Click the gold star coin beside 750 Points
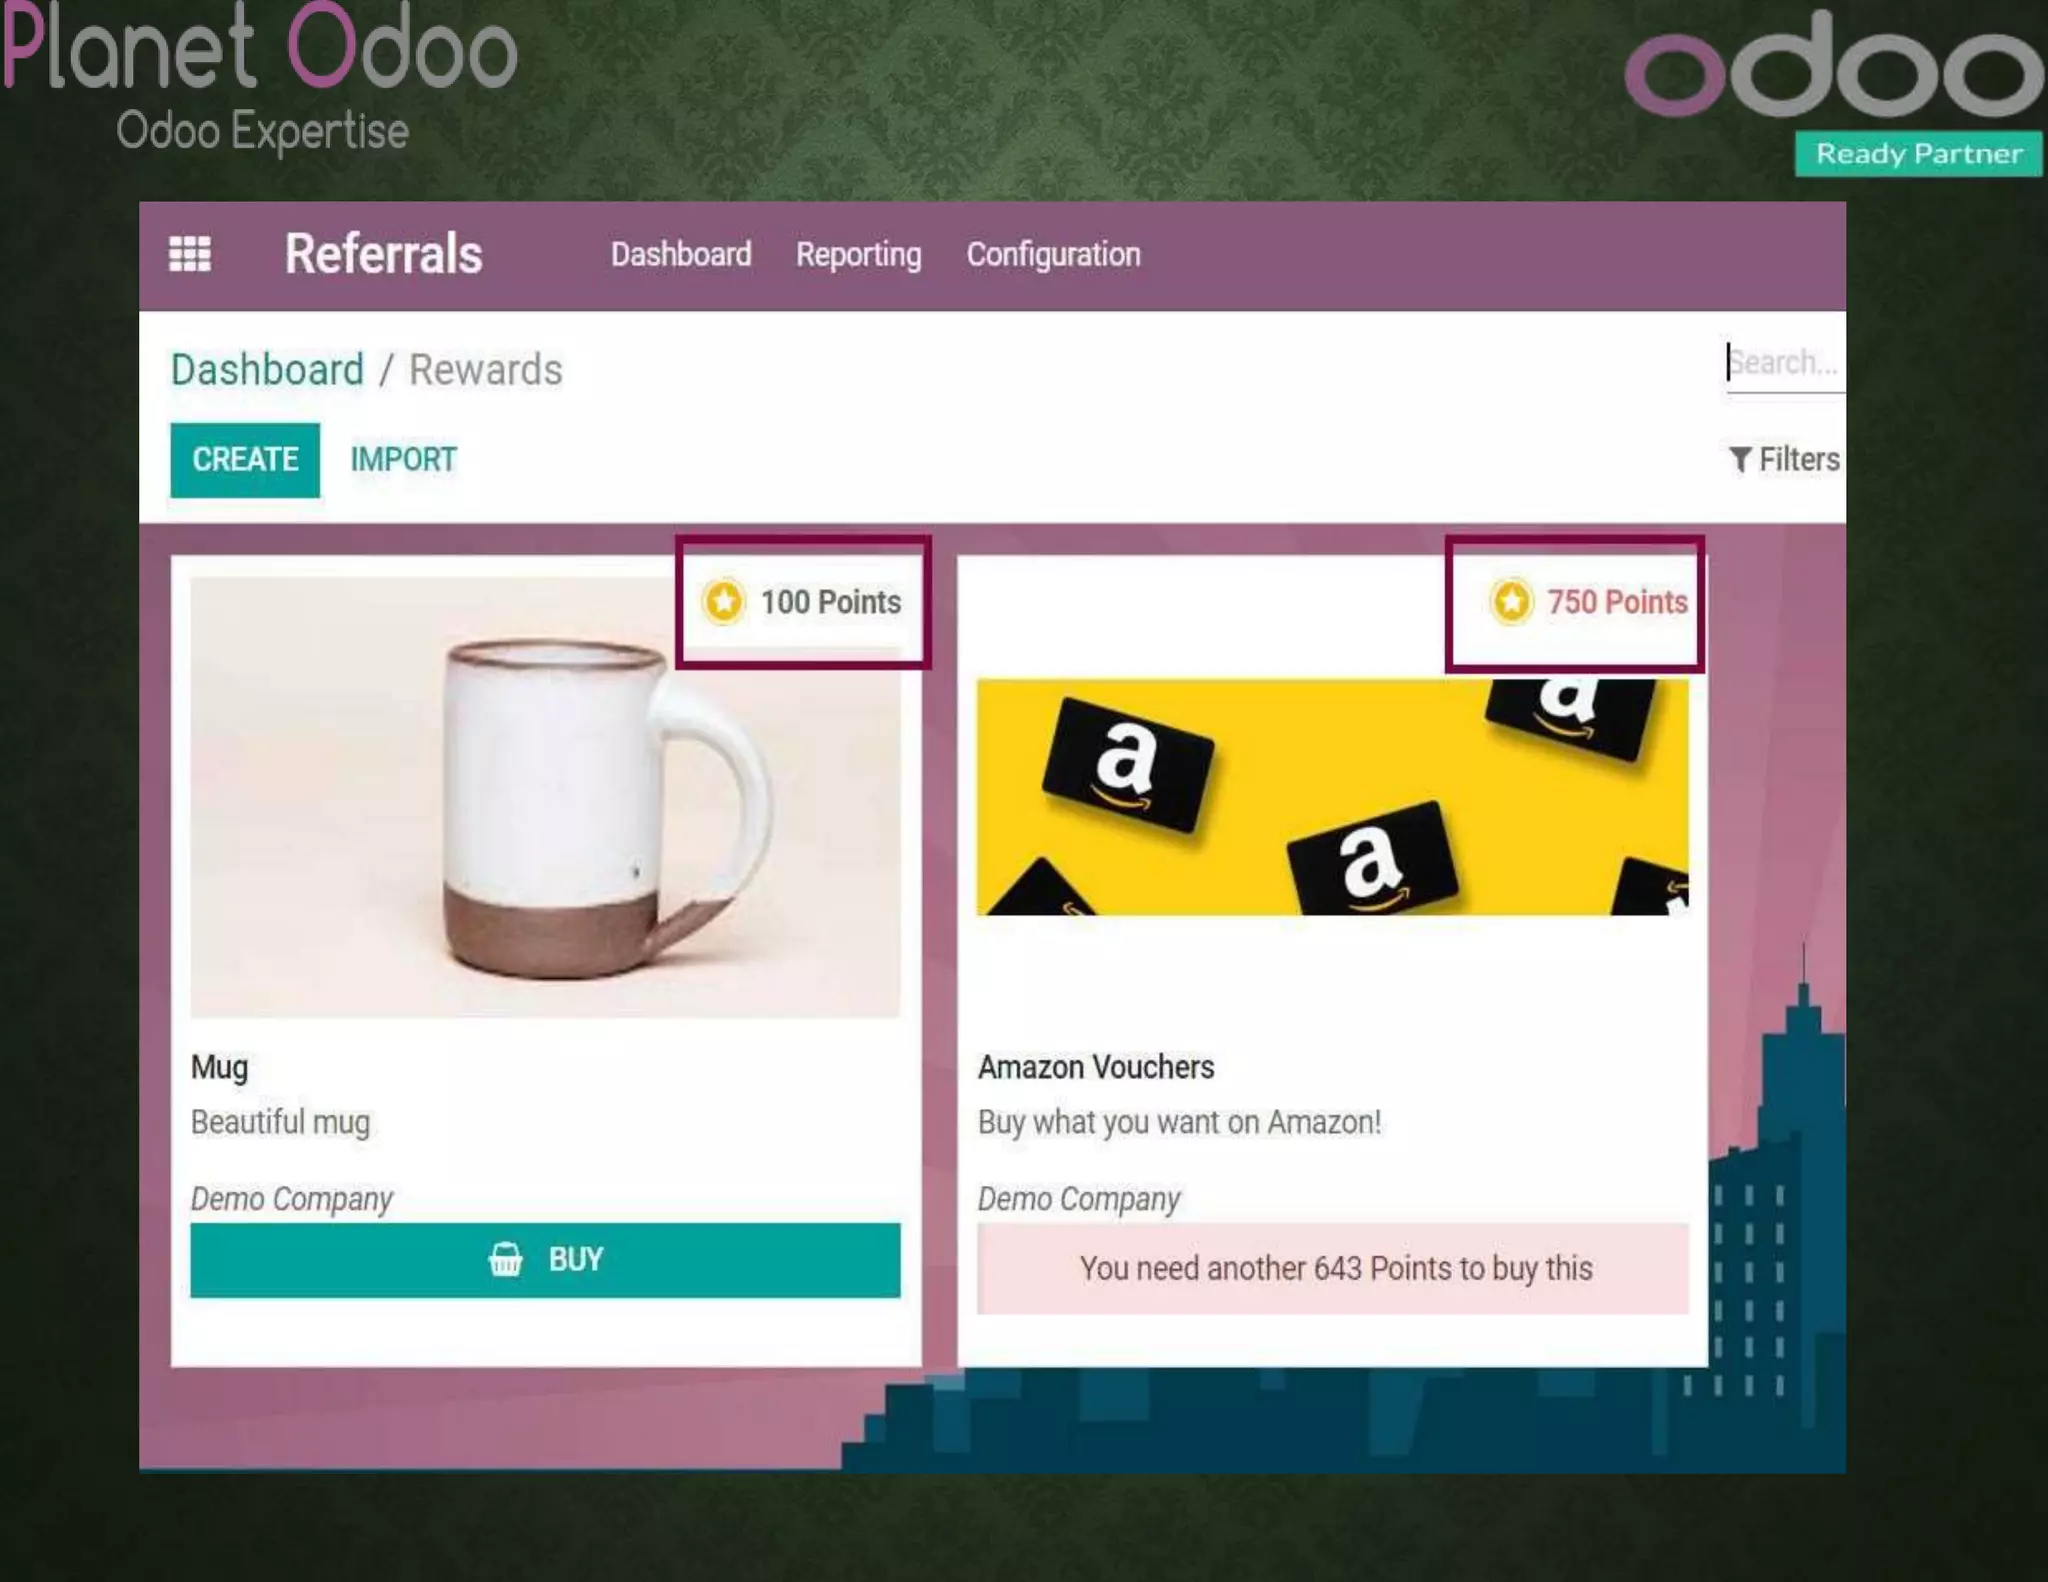The width and height of the screenshot is (2048, 1582). point(1511,602)
